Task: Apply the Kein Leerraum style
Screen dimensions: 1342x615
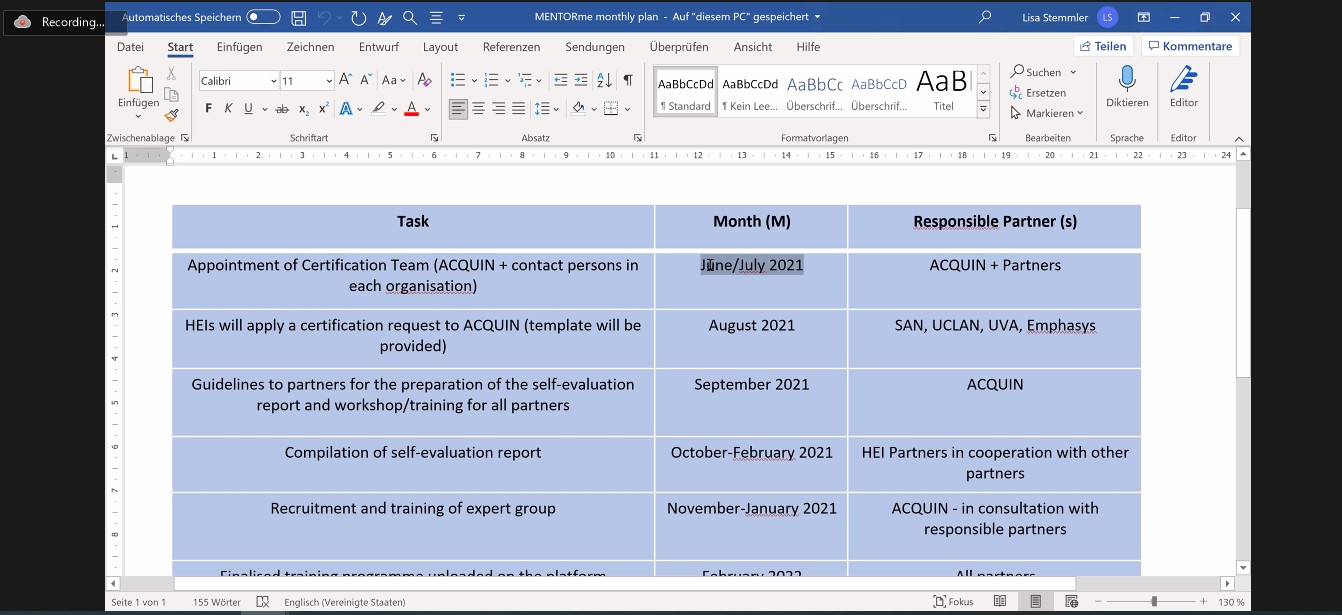Action: [750, 90]
